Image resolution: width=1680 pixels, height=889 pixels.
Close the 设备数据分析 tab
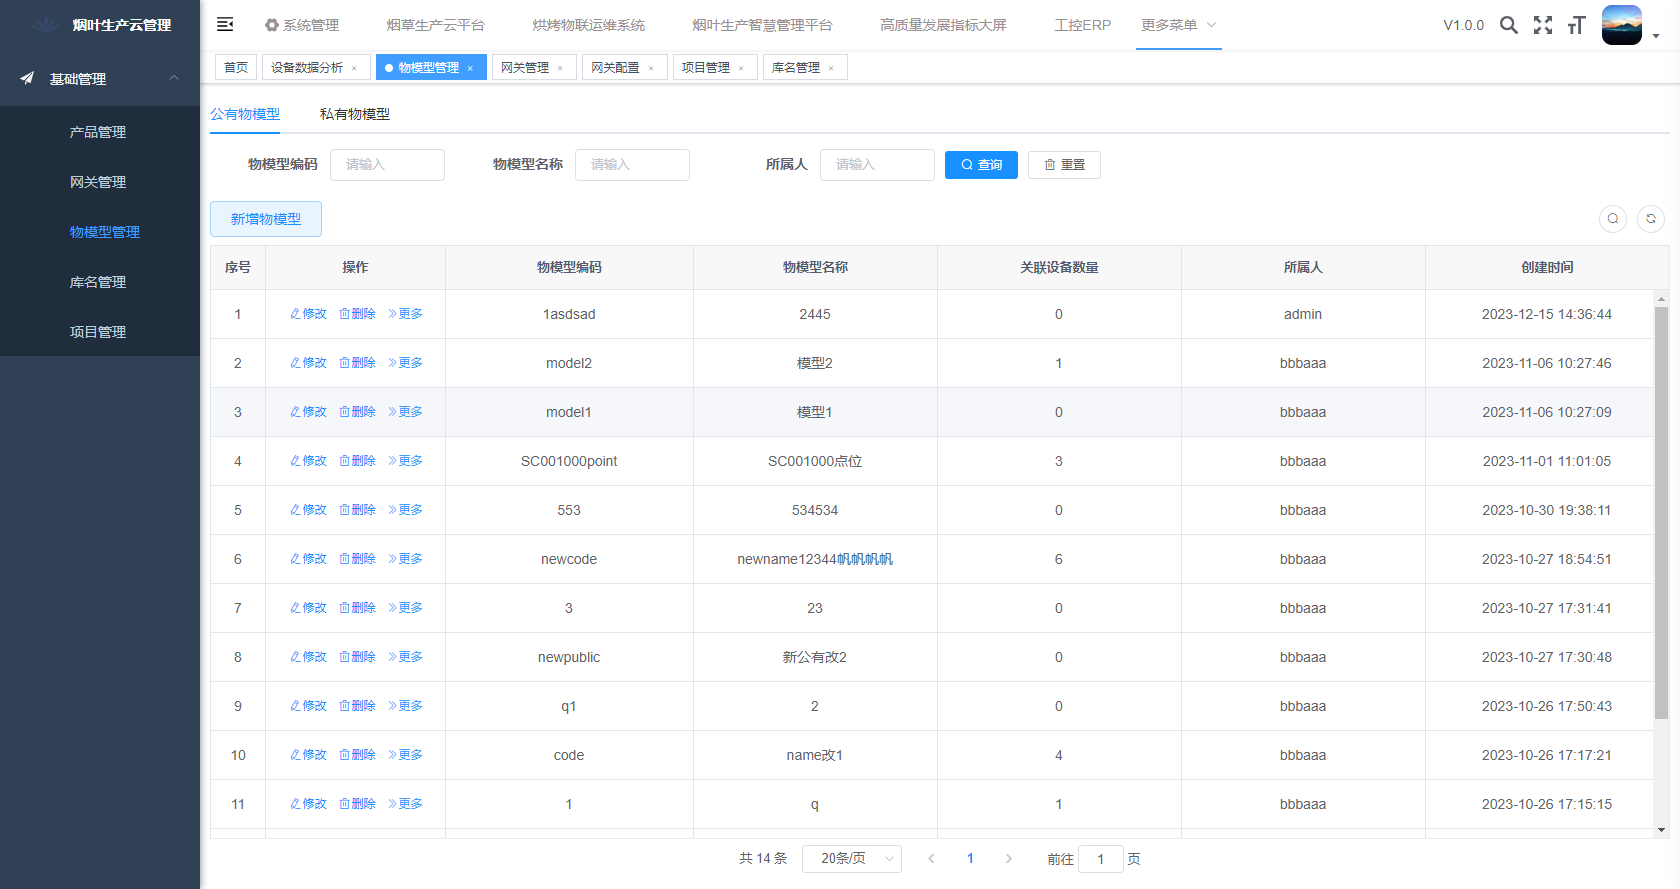click(354, 68)
